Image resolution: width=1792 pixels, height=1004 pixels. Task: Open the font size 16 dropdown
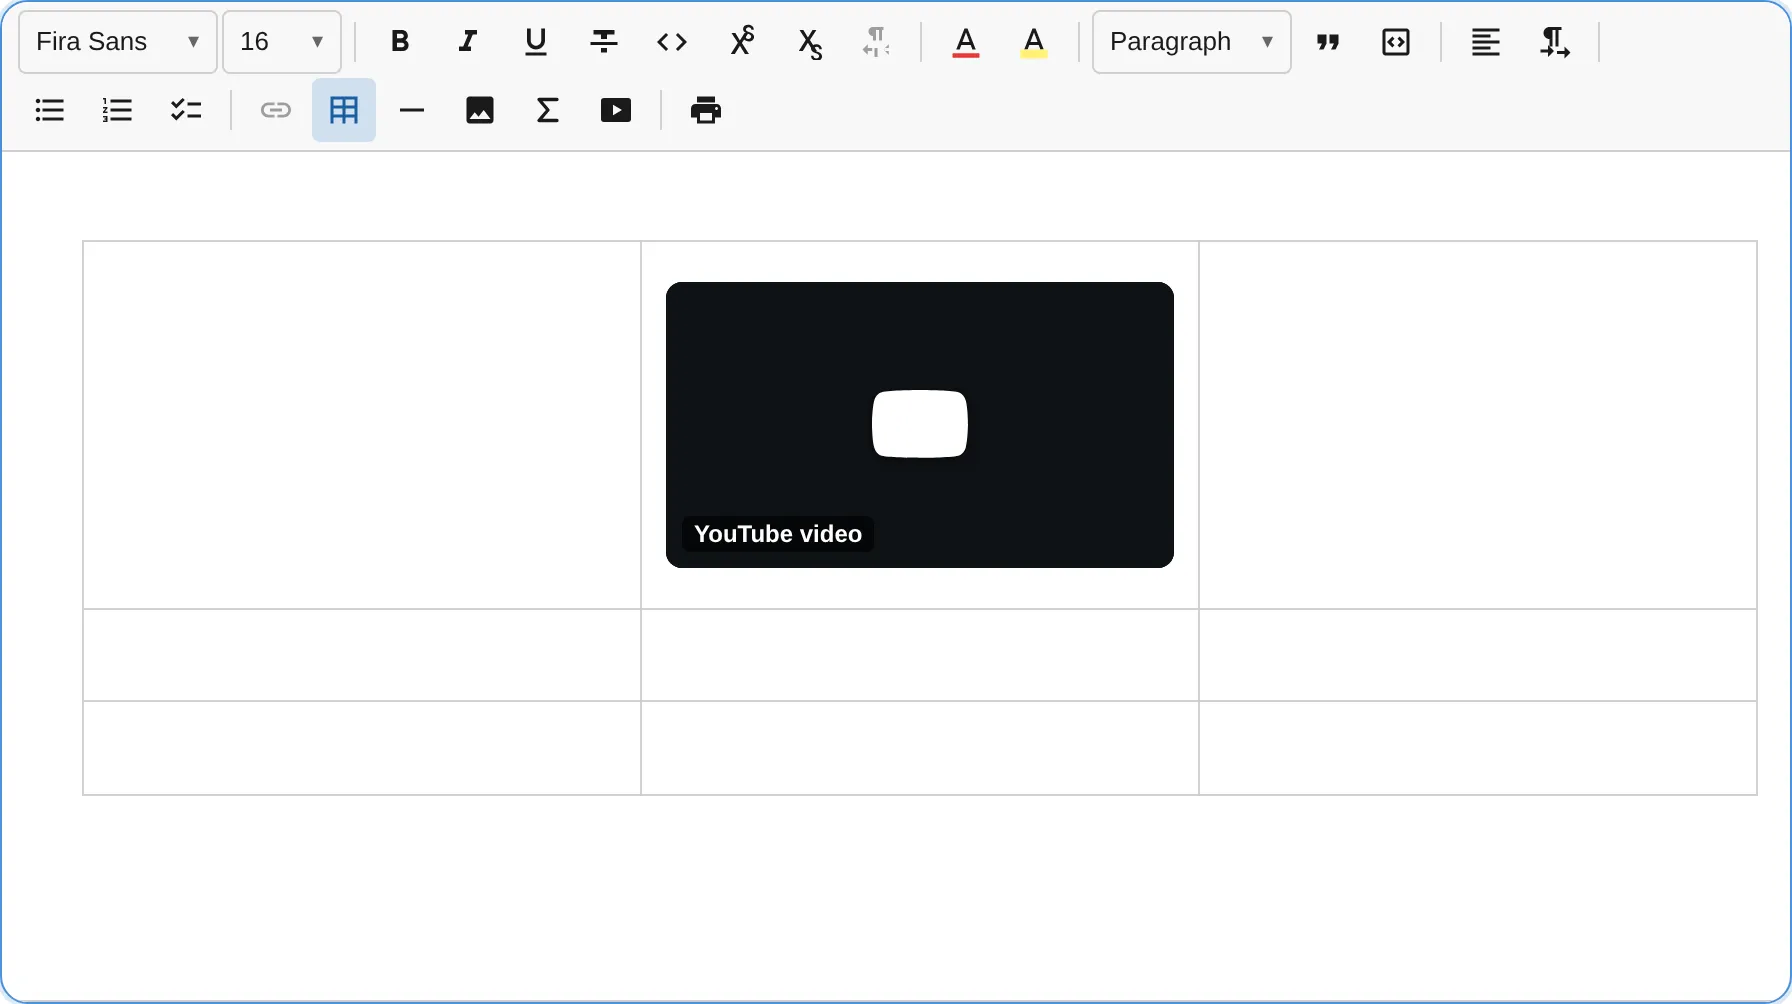(x=282, y=42)
